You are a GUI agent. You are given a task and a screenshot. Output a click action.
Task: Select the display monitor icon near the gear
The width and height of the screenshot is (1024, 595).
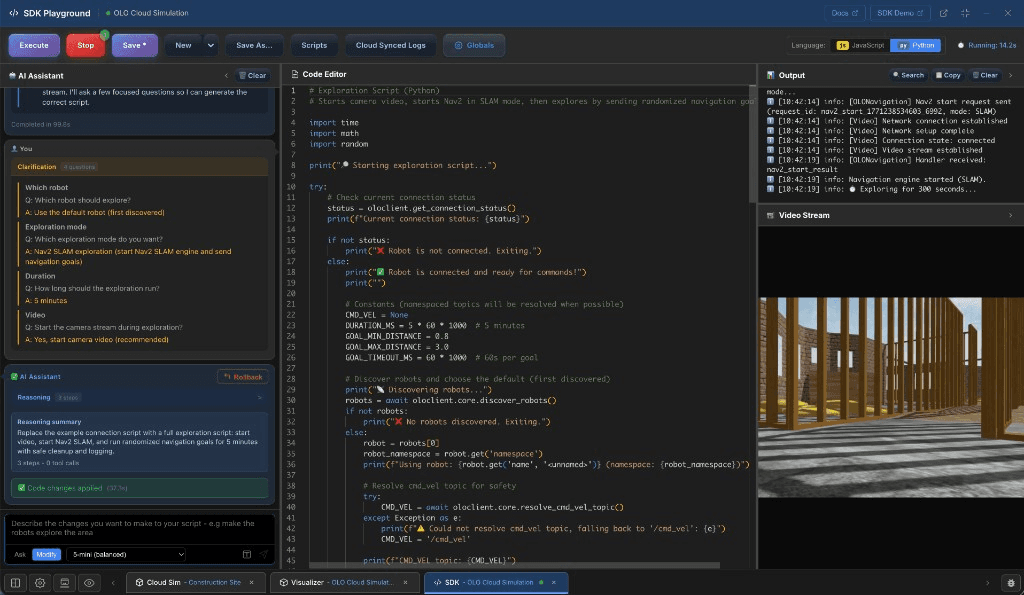[x=63, y=583]
